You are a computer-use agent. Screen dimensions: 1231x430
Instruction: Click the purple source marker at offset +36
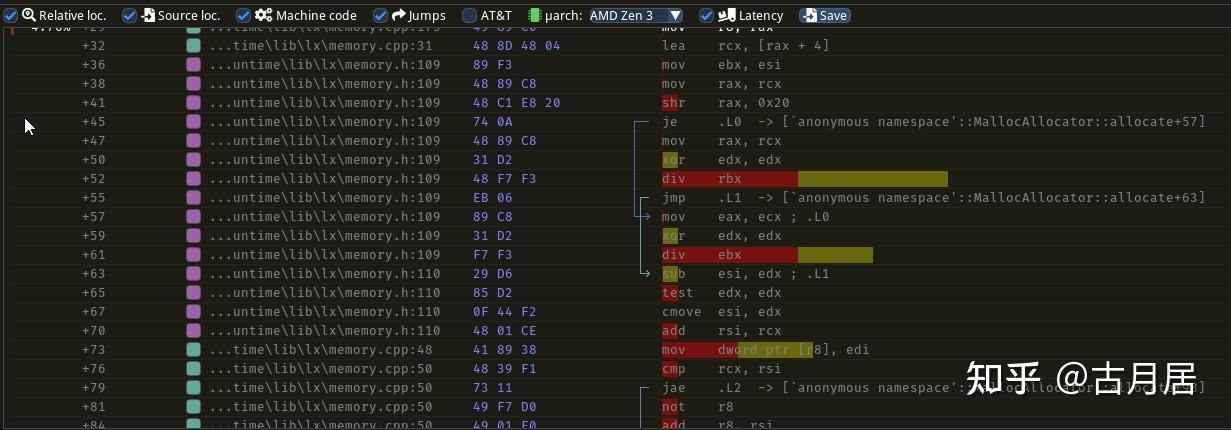193,64
